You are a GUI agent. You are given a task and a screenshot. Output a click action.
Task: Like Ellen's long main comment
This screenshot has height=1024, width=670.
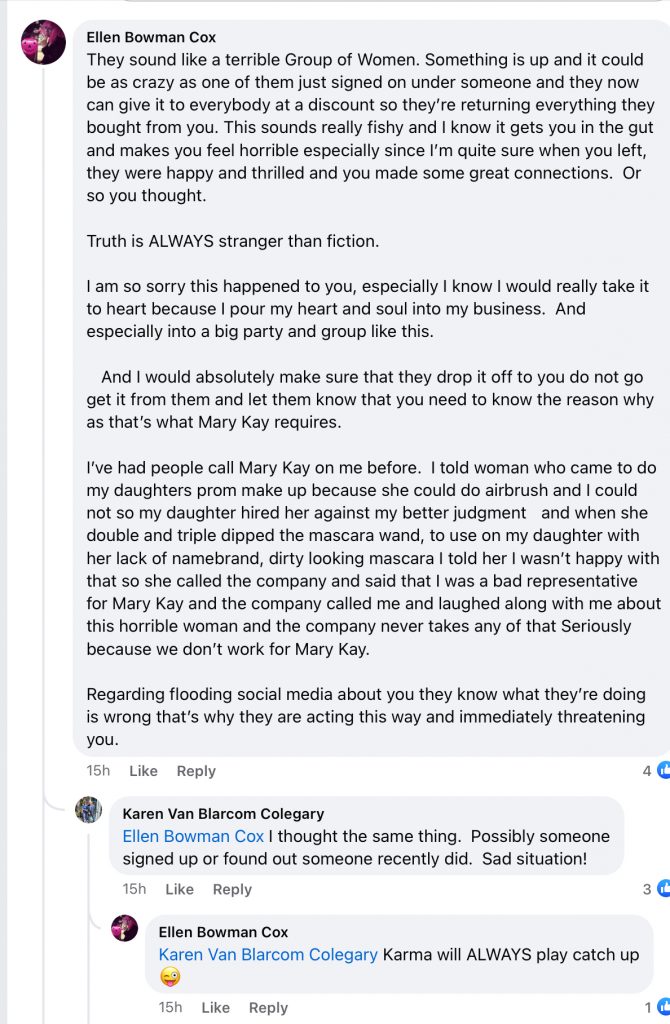[143, 771]
